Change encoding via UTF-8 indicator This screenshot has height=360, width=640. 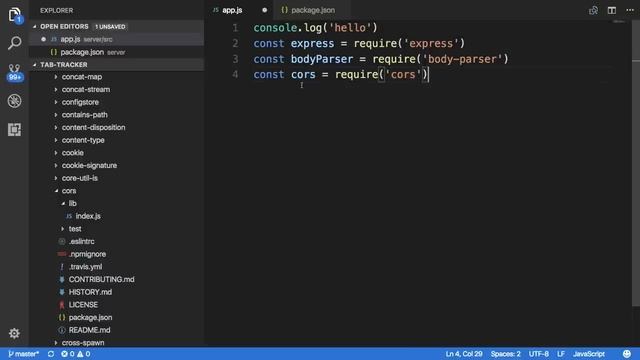(x=538, y=354)
